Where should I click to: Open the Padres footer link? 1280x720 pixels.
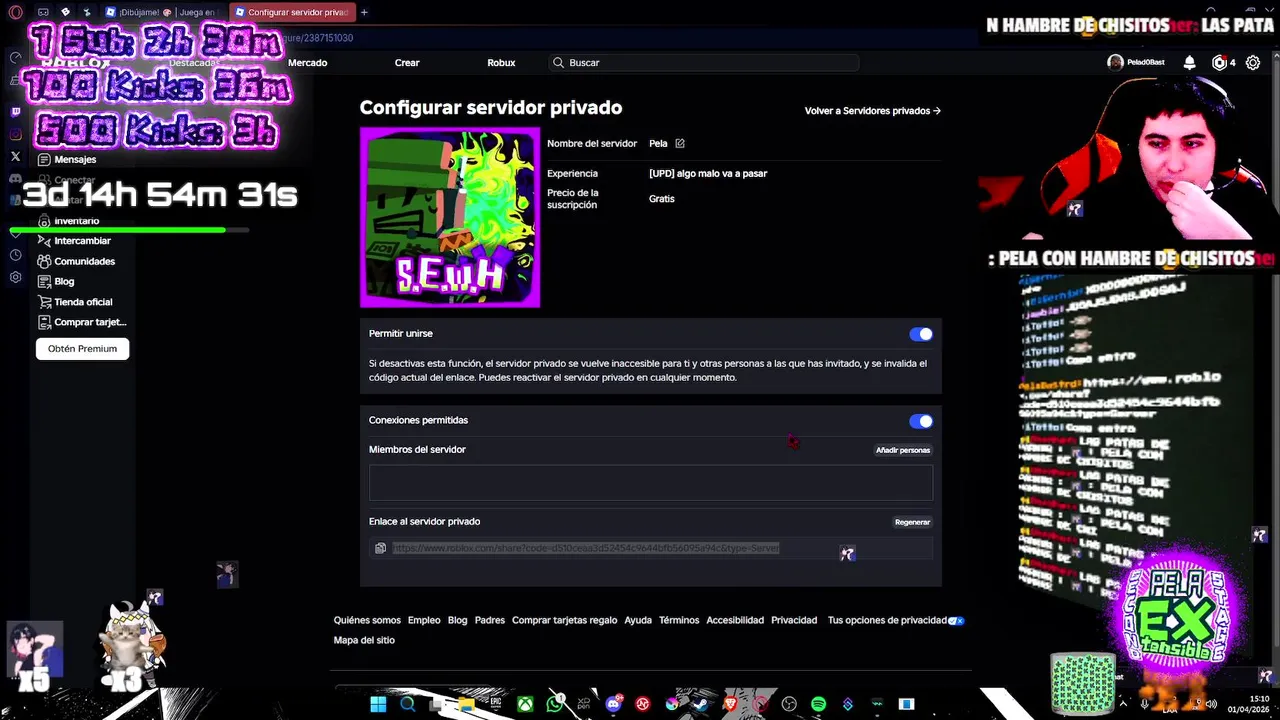tap(490, 620)
